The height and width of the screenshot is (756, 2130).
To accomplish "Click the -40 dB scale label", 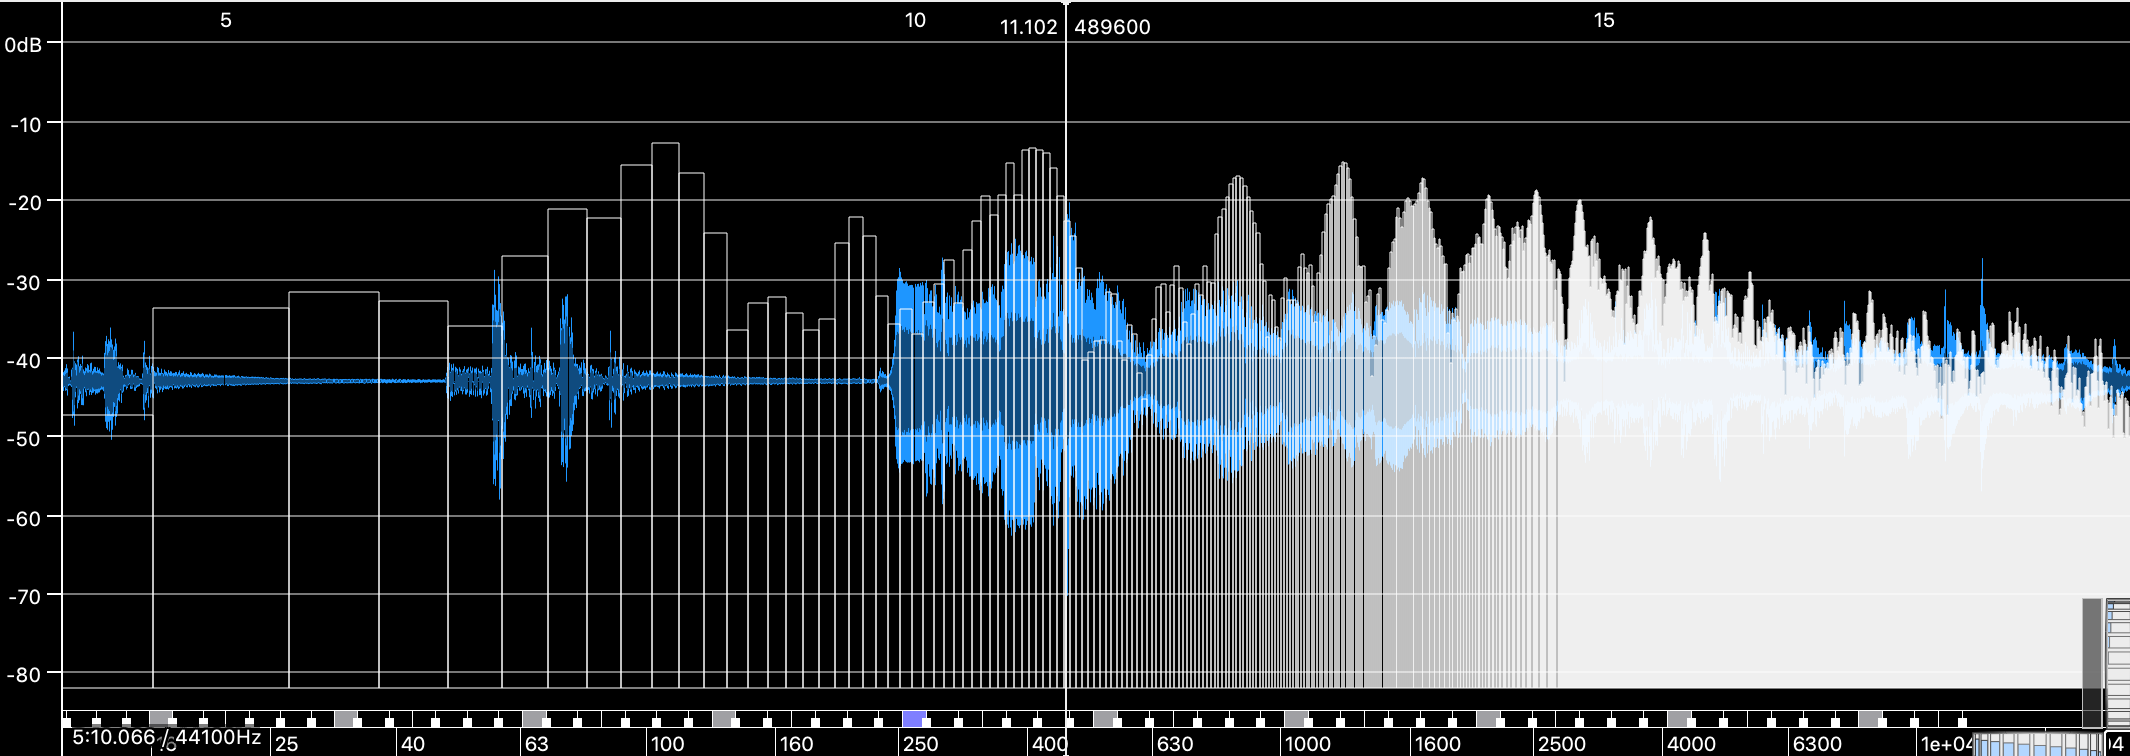I will 25,360.
